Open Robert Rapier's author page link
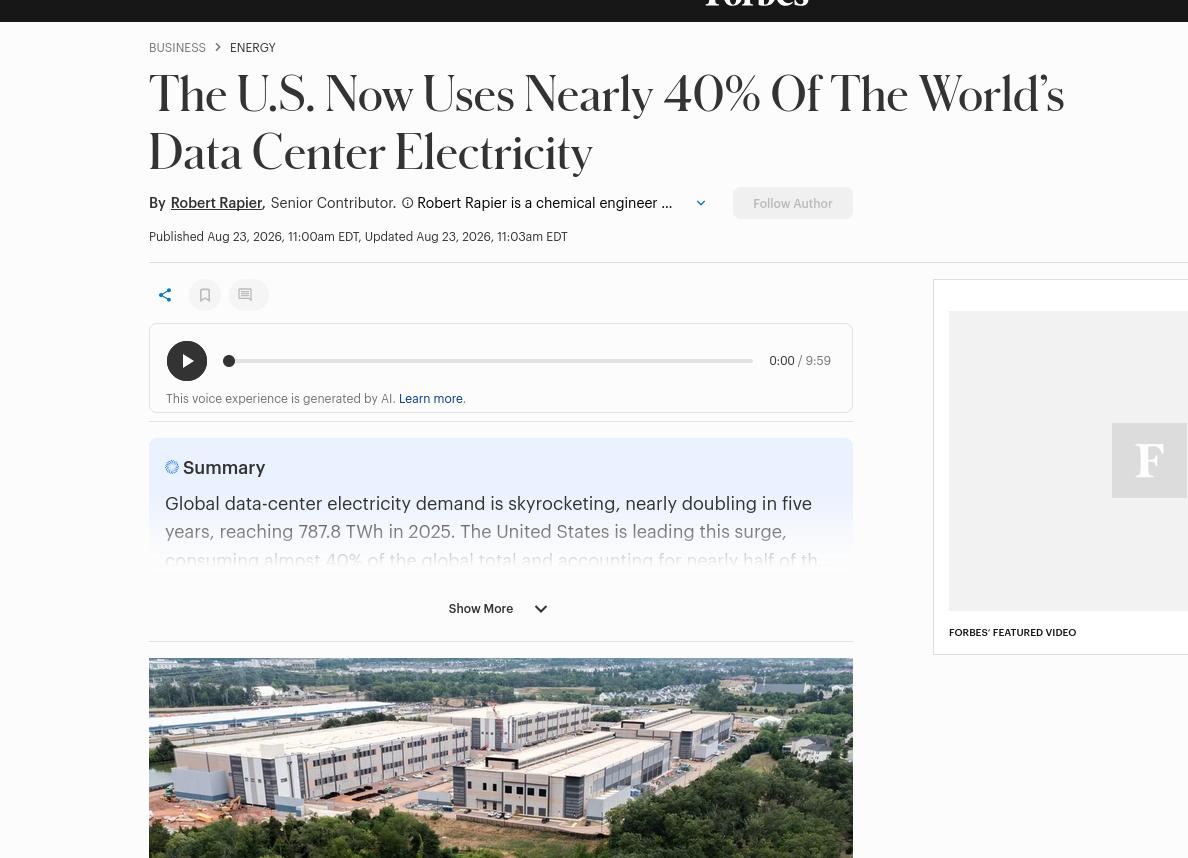 point(216,203)
